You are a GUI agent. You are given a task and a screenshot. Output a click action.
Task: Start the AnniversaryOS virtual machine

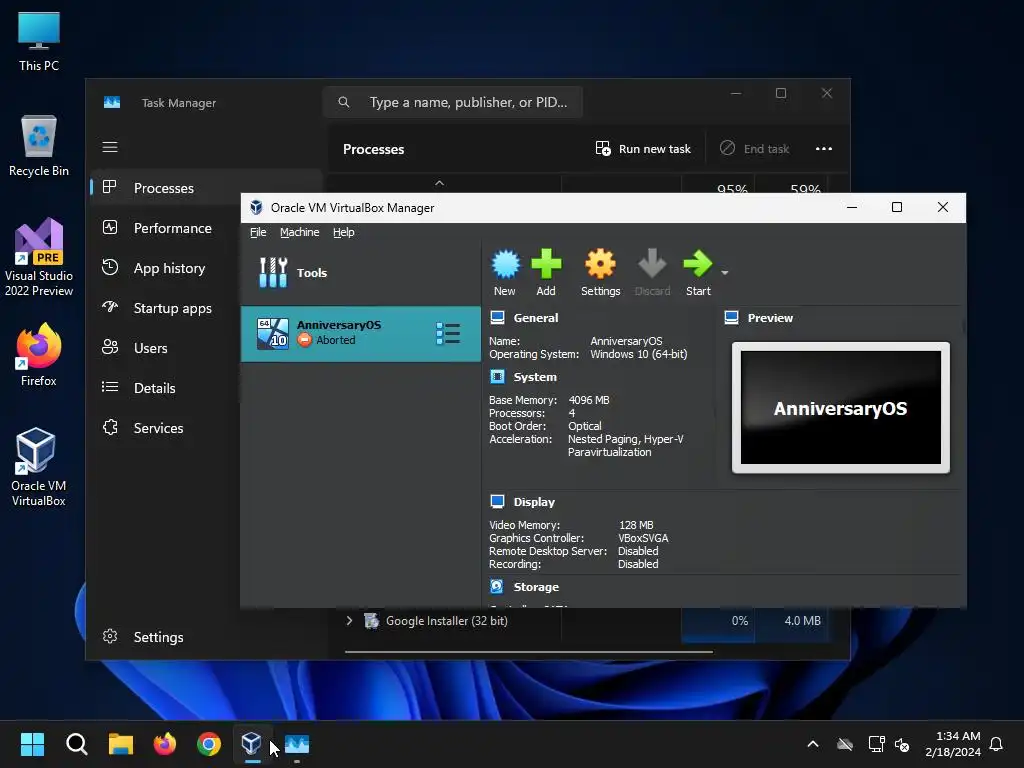(x=697, y=272)
